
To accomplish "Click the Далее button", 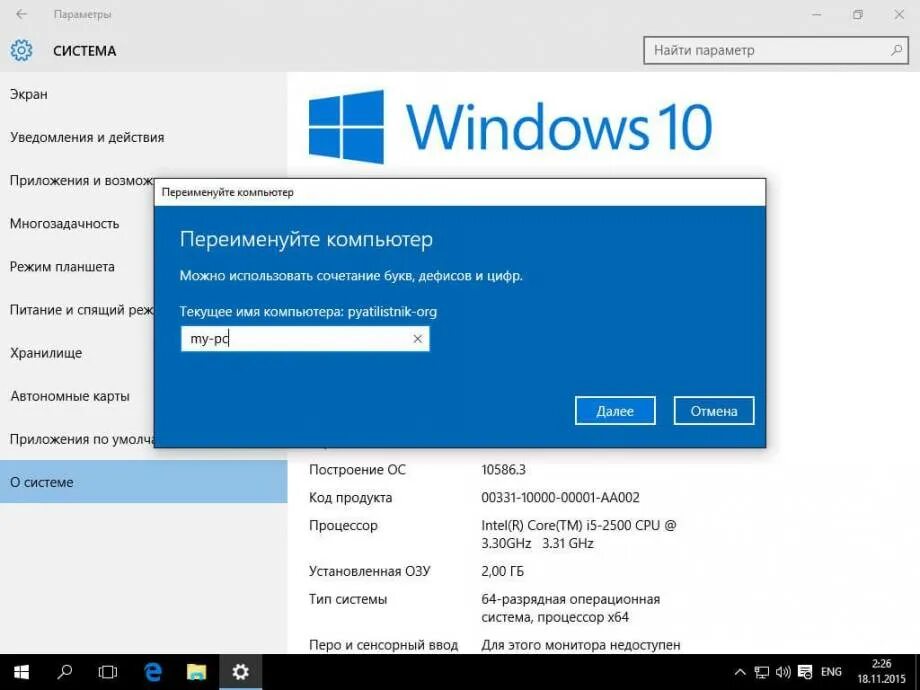I will 615,411.
